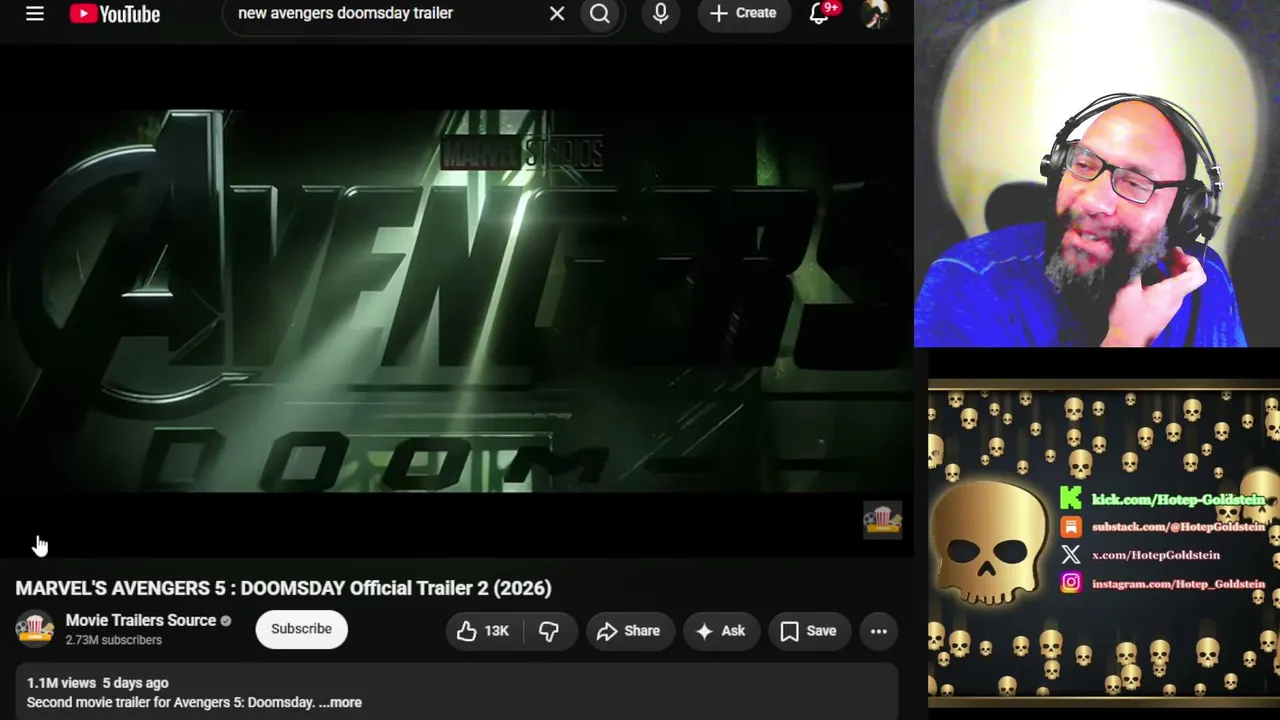Click the kick.com/Hotep-Goldstein text
This screenshot has height=720, width=1280.
click(1178, 499)
